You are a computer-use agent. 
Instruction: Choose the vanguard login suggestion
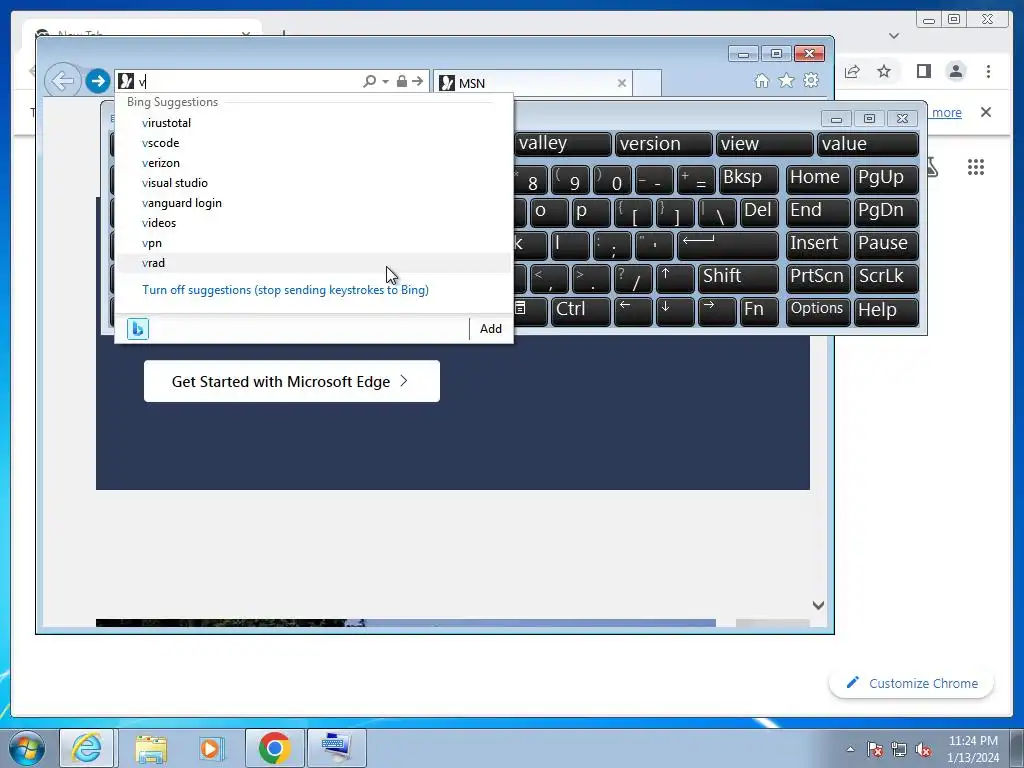click(x=313, y=203)
